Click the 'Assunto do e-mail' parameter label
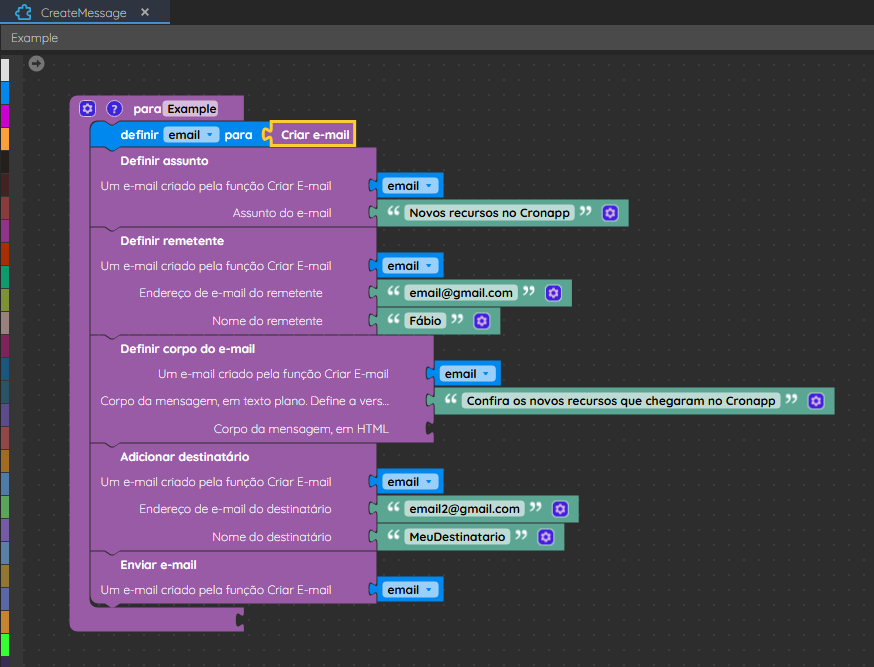The width and height of the screenshot is (874, 667). [282, 213]
